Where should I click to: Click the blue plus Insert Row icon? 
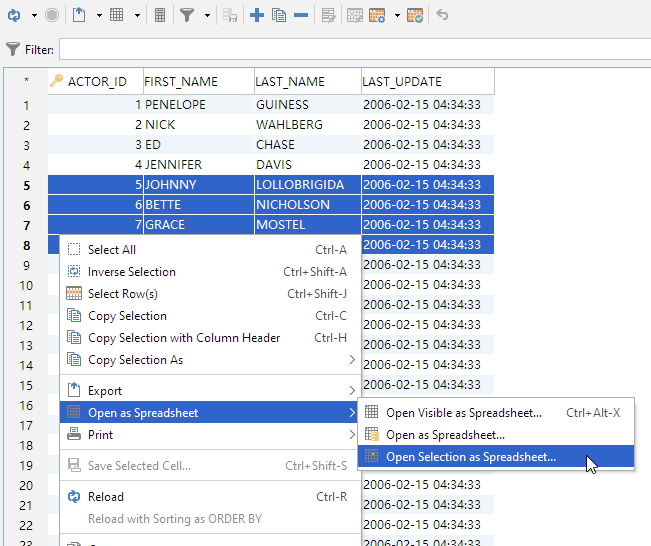tap(257, 15)
